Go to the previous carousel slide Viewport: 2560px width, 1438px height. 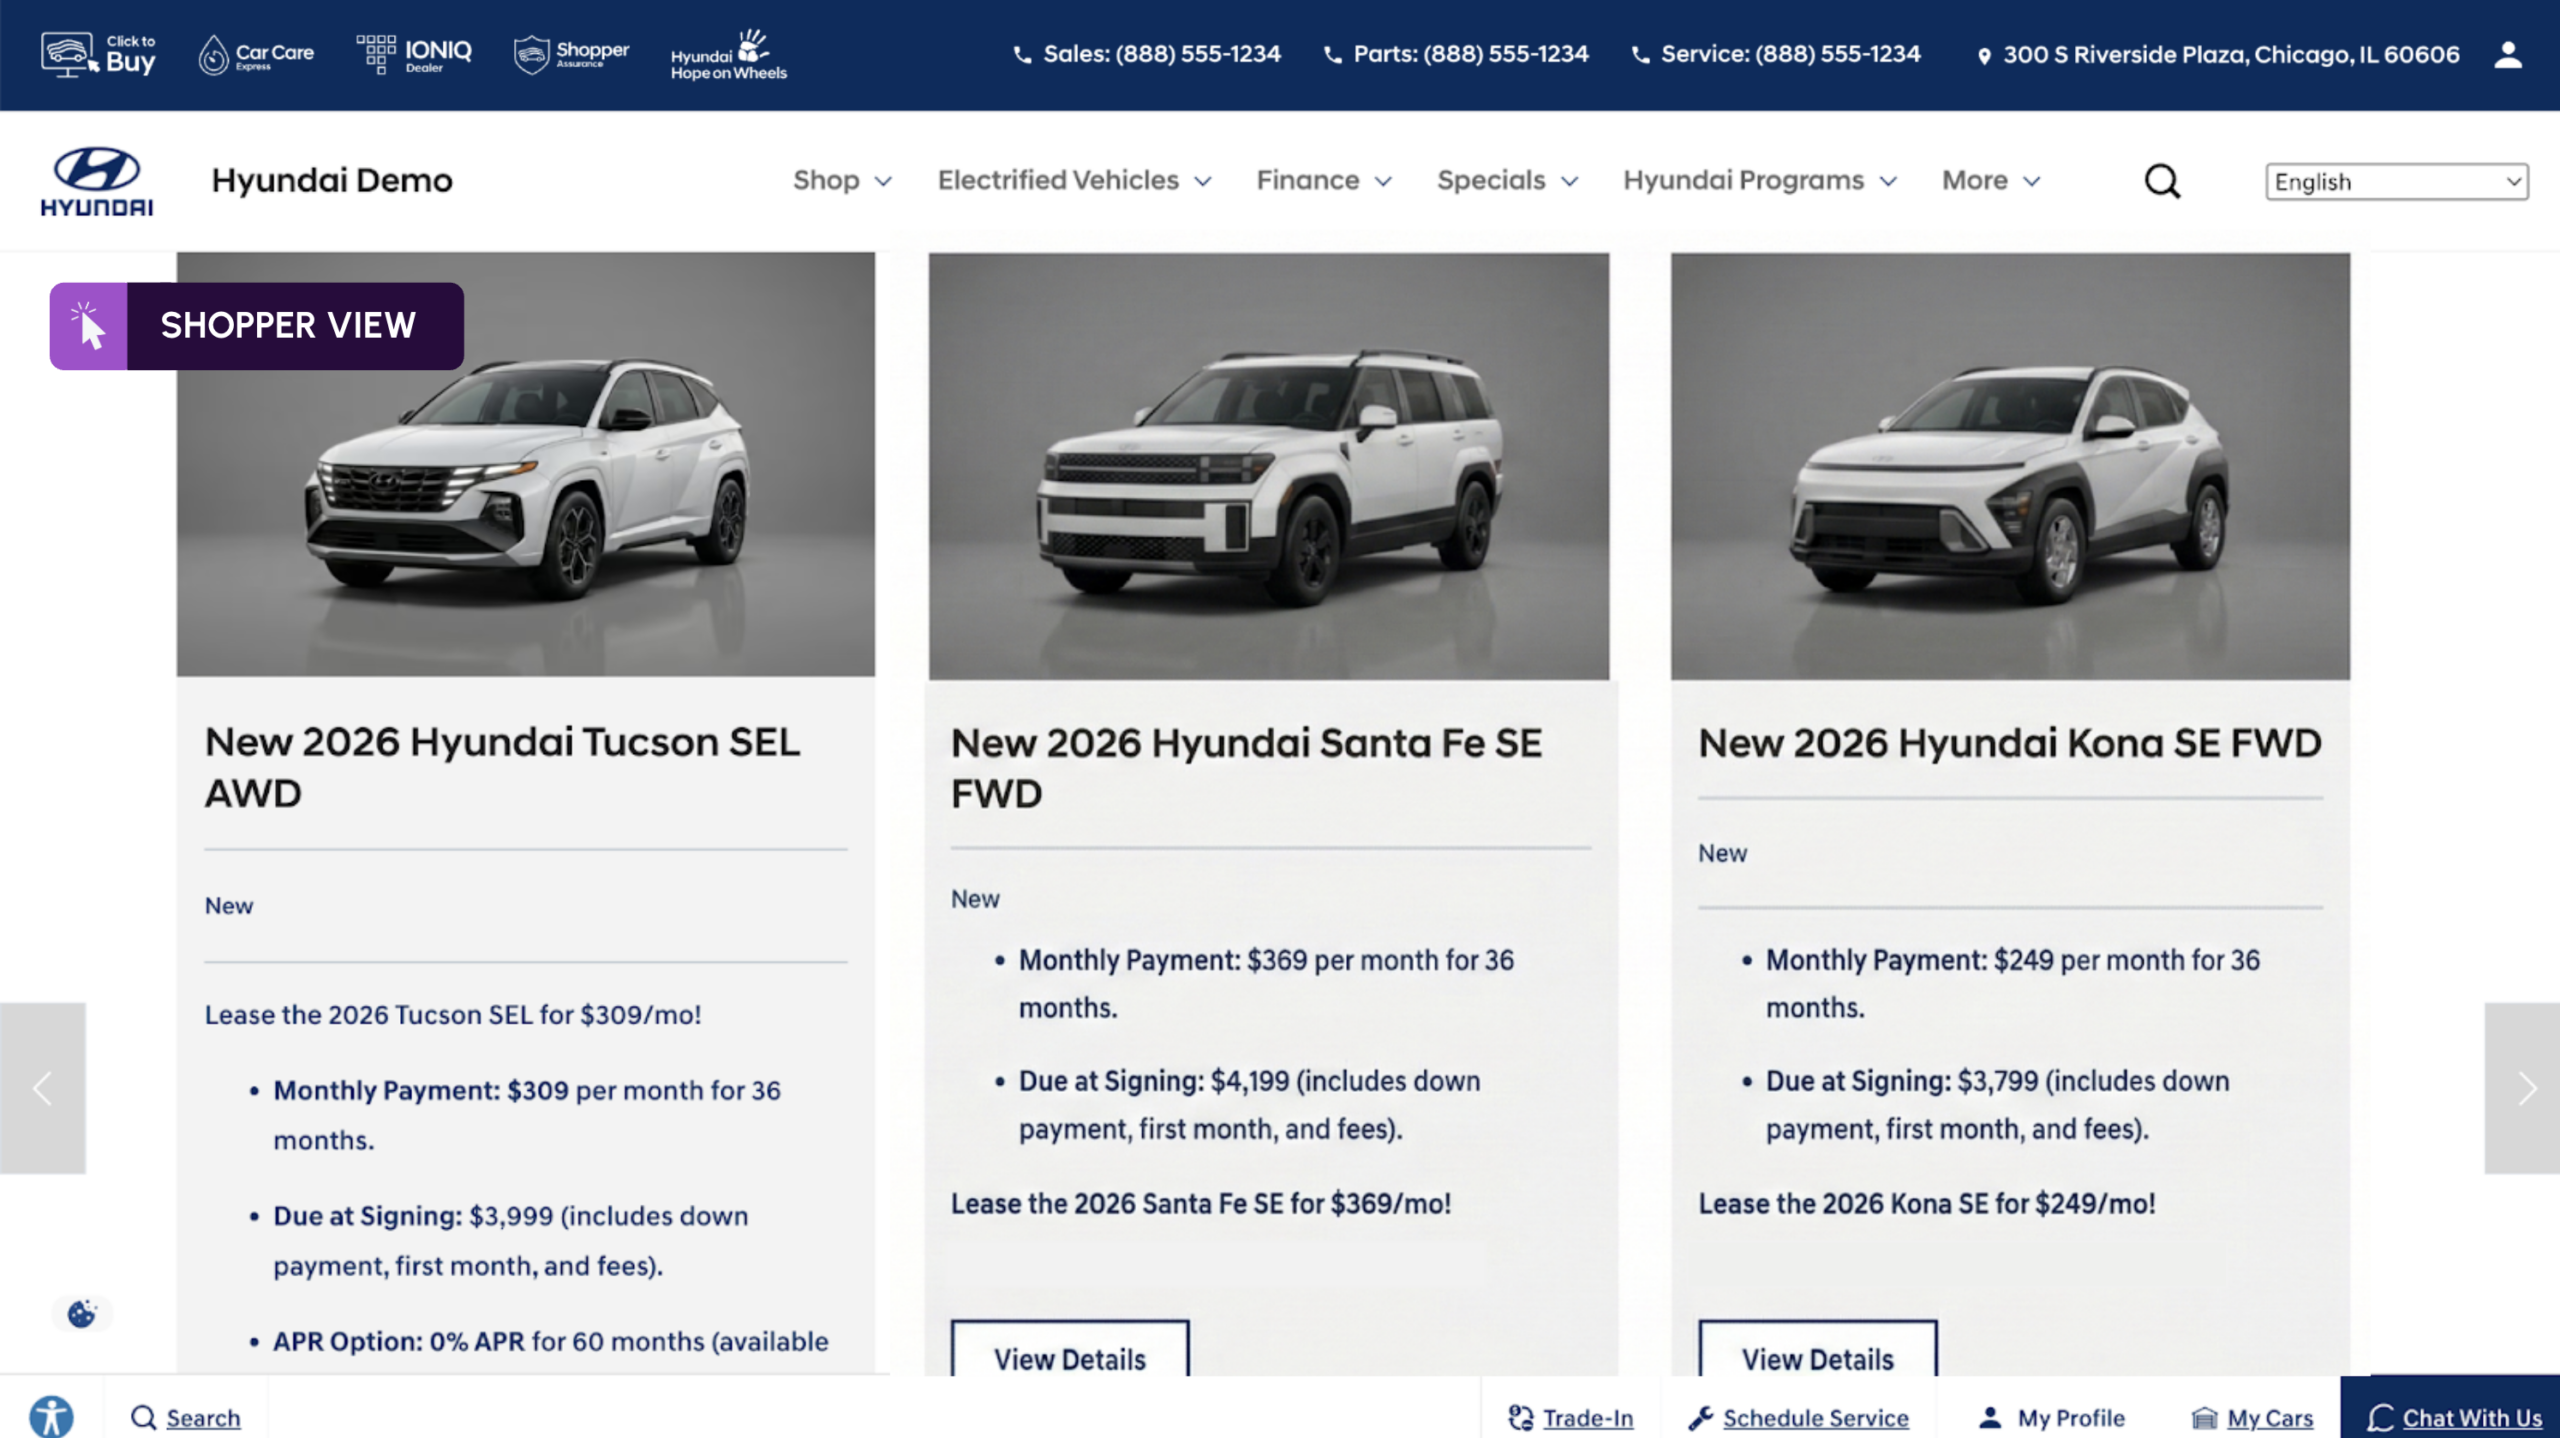43,1088
